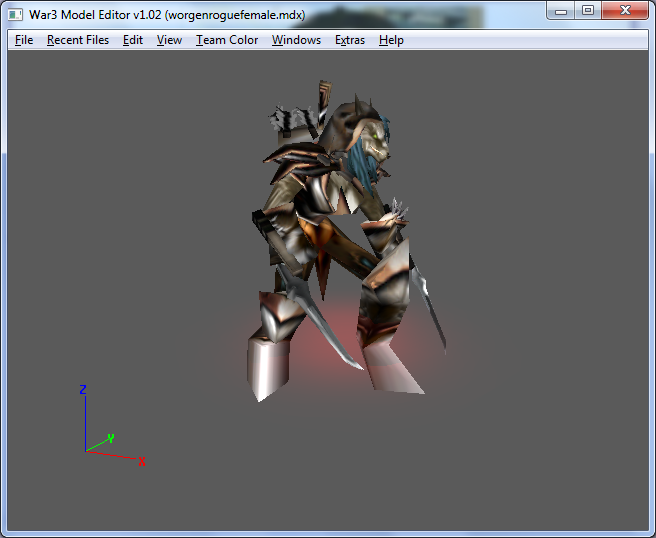This screenshot has height=538, width=656.
Task: Open the Recent Files menu
Action: click(x=78, y=40)
